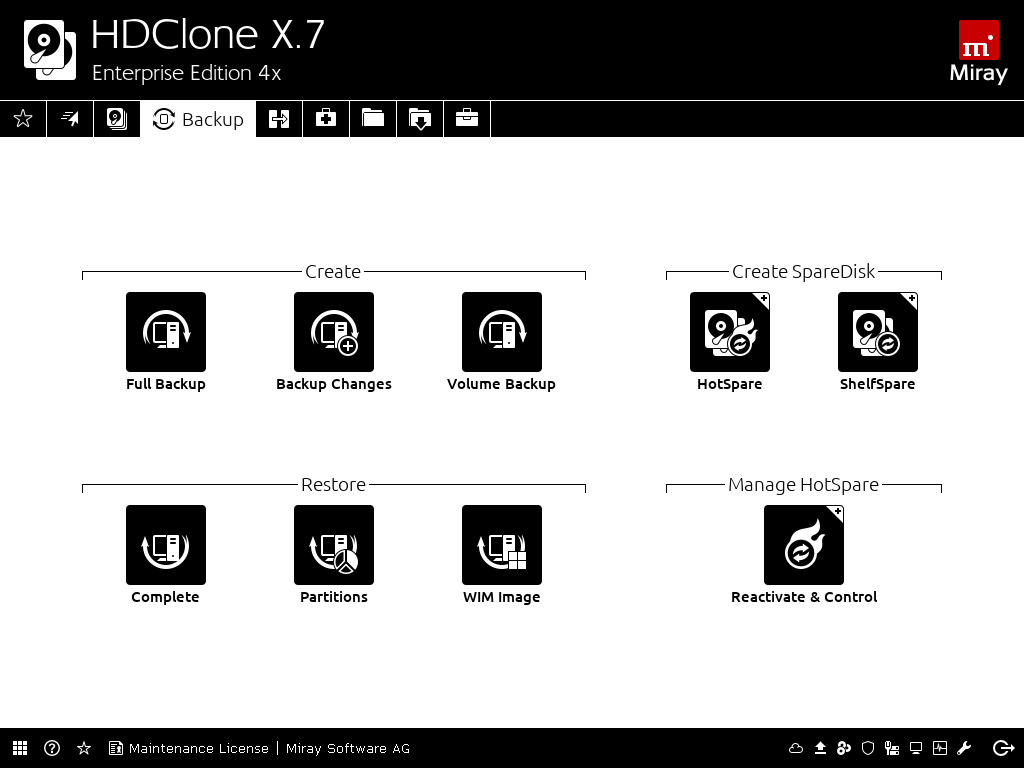Open the disk cloning tab

[x=117, y=119]
